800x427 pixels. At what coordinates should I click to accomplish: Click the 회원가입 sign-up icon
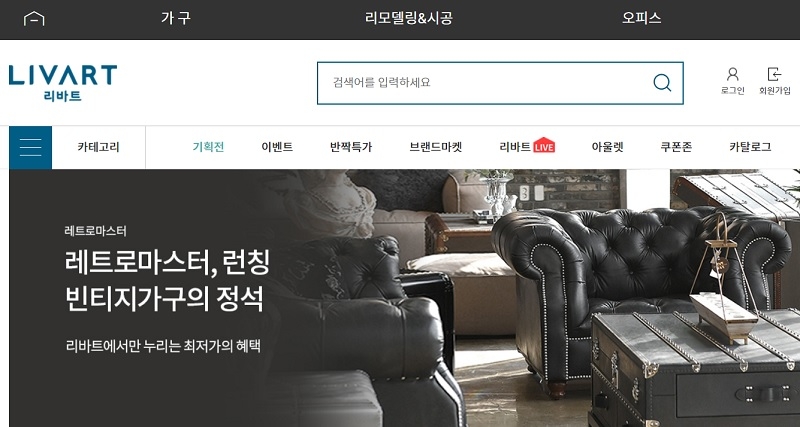click(774, 74)
